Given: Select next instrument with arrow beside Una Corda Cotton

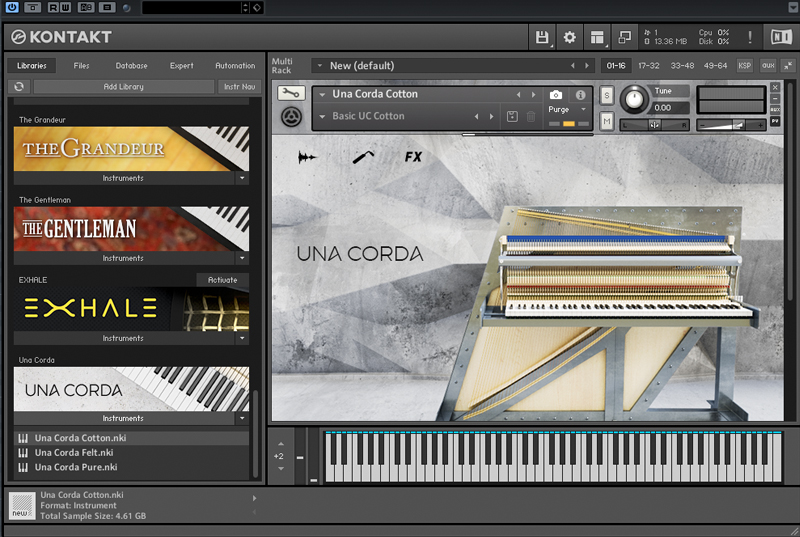Looking at the screenshot, I should coord(534,94).
